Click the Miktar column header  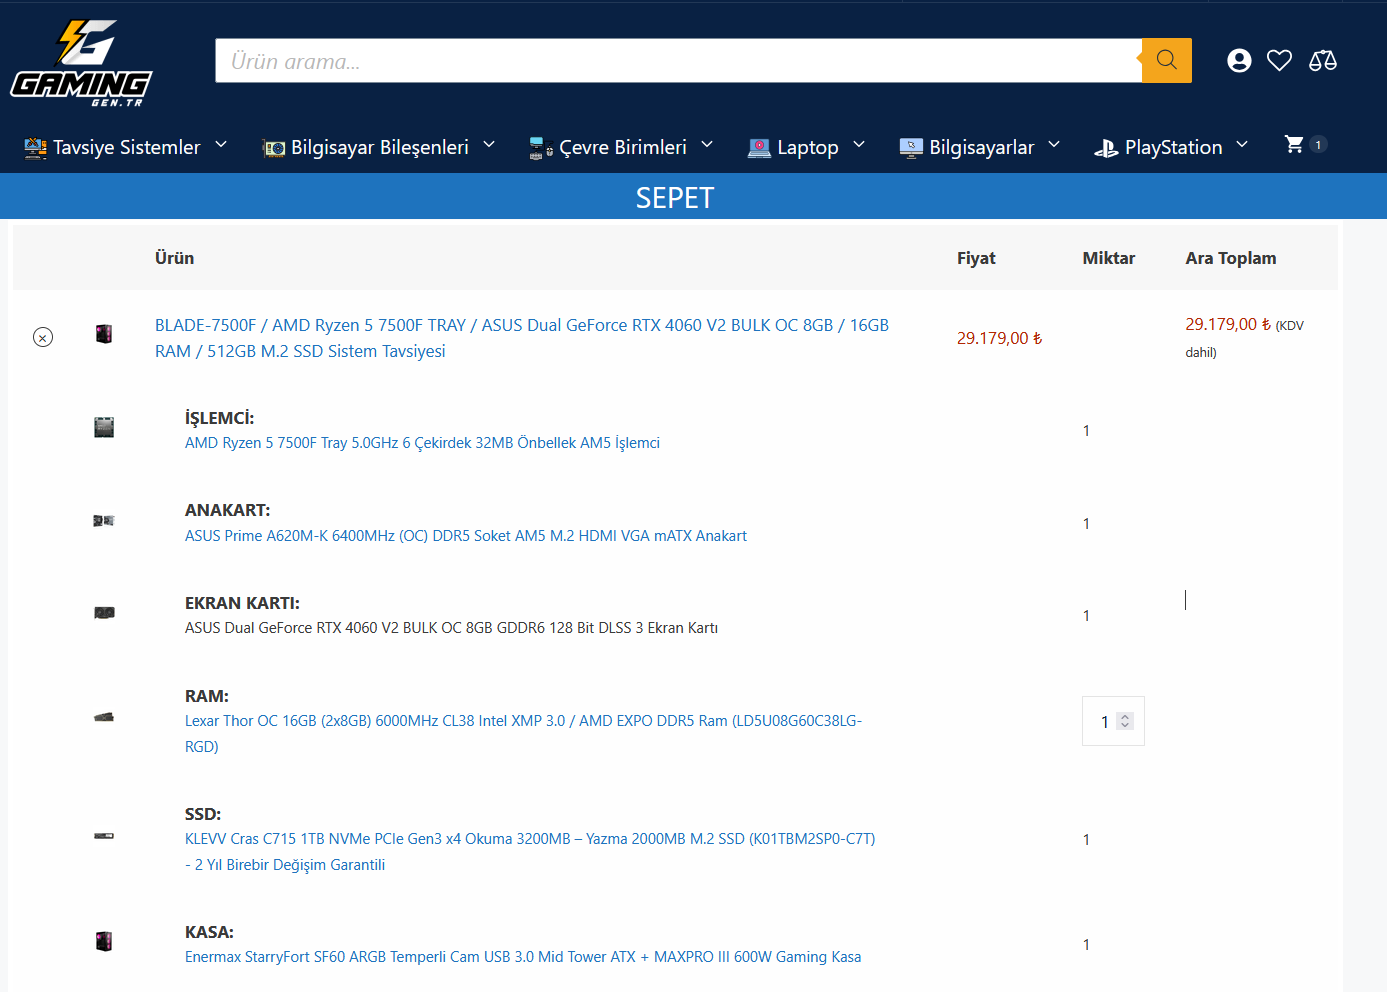(1108, 258)
